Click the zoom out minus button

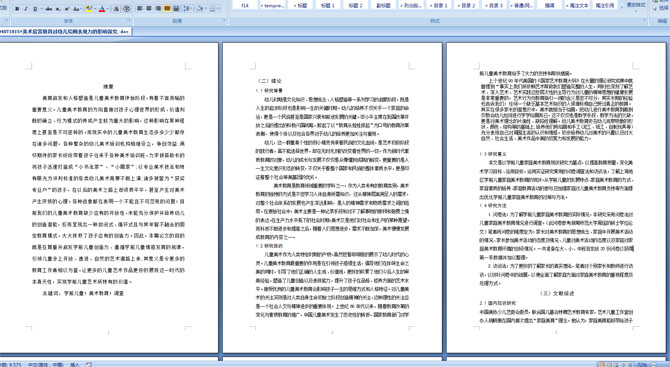coord(654,364)
